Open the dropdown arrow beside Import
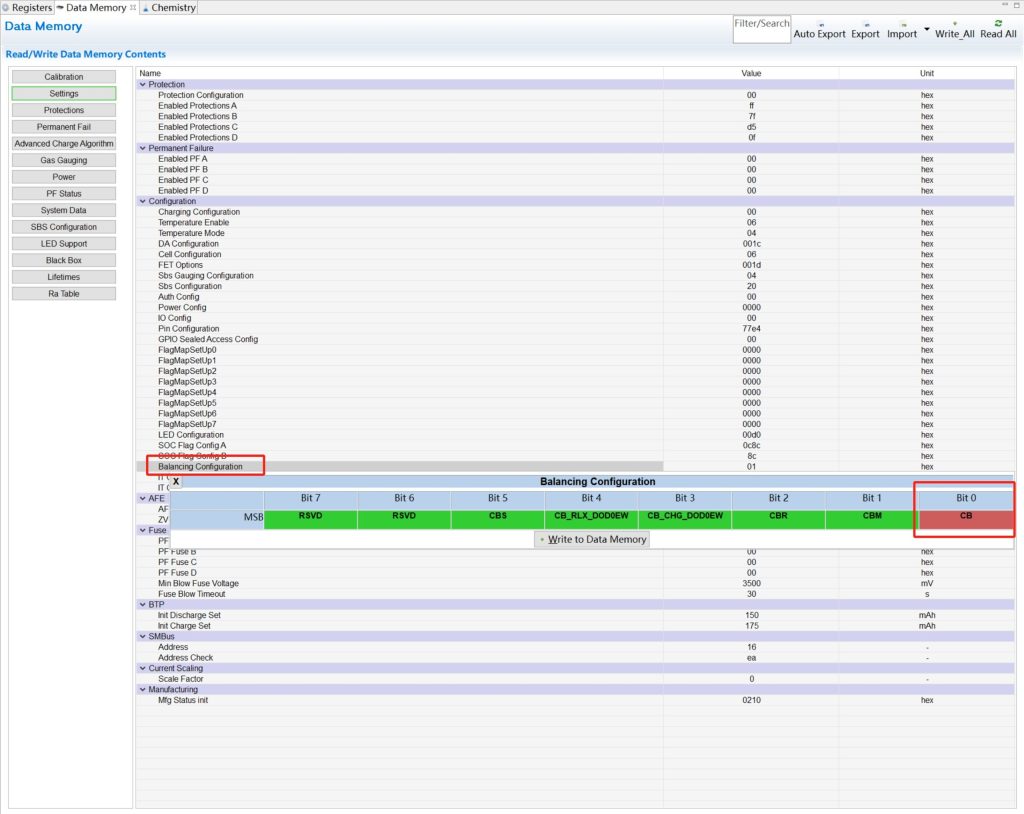Viewport: 1024px width, 814px height. [926, 29]
